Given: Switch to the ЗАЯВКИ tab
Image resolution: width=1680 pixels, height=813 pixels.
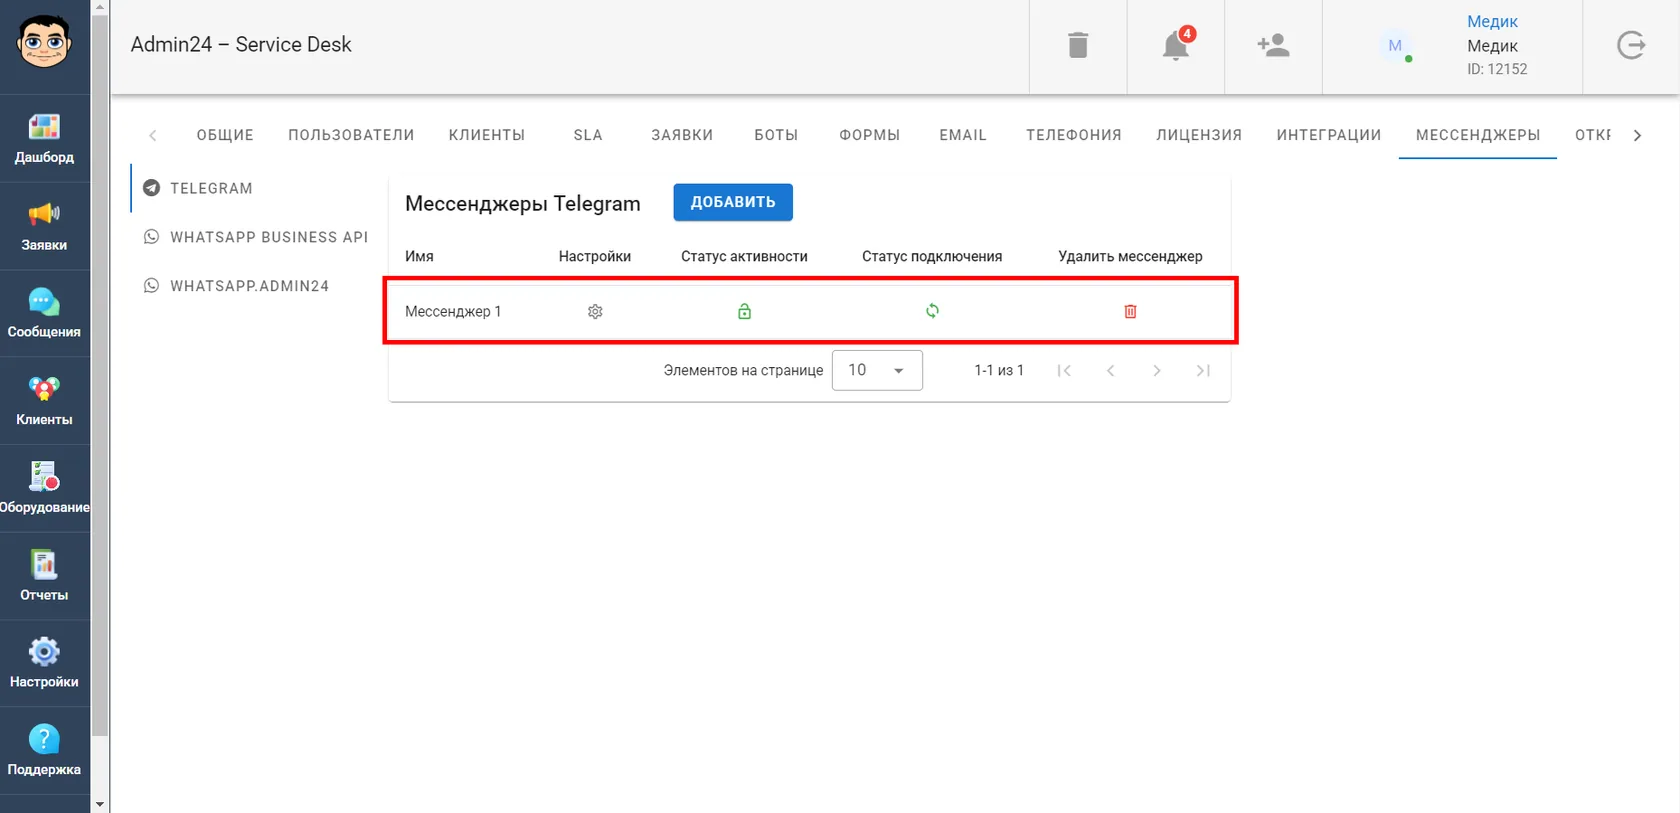Looking at the screenshot, I should 682,135.
